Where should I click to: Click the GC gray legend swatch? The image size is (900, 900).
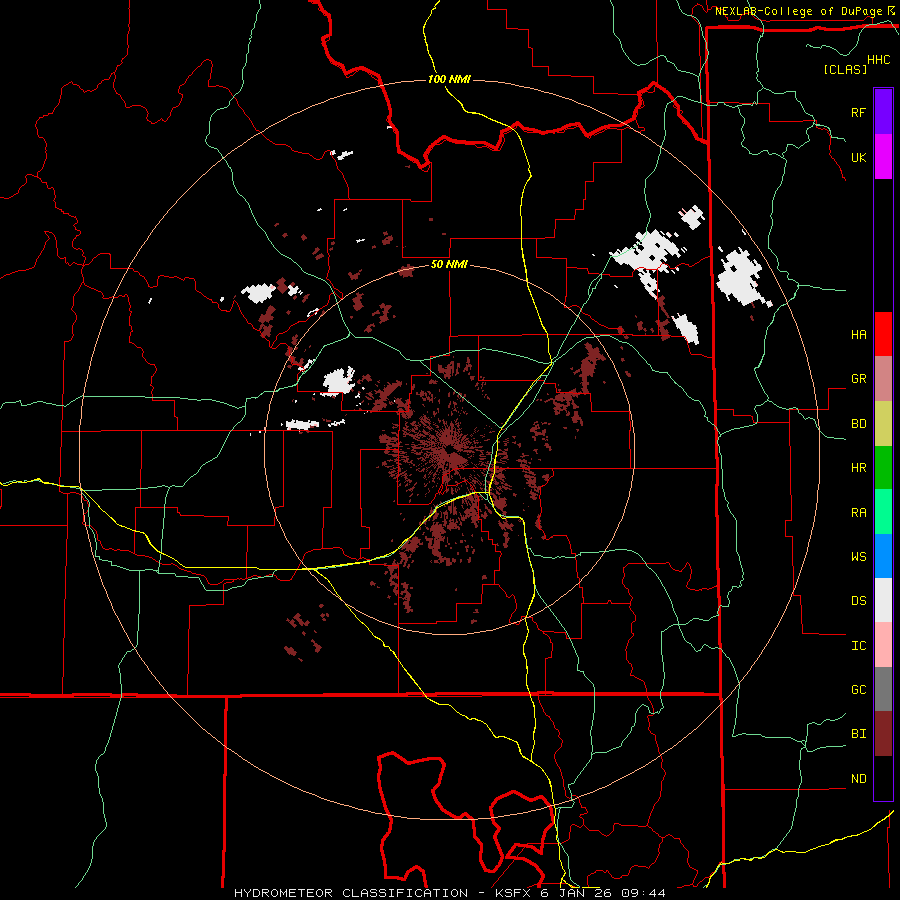[883, 689]
